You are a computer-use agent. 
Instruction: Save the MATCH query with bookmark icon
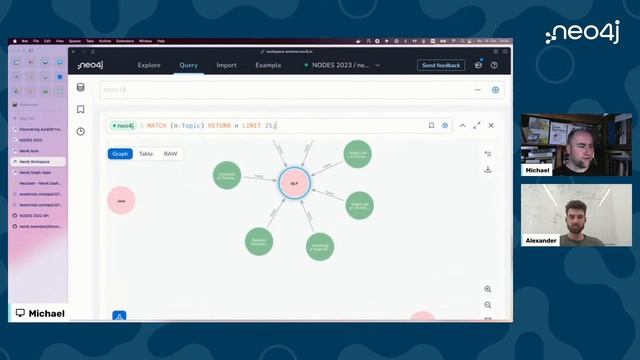click(x=431, y=125)
